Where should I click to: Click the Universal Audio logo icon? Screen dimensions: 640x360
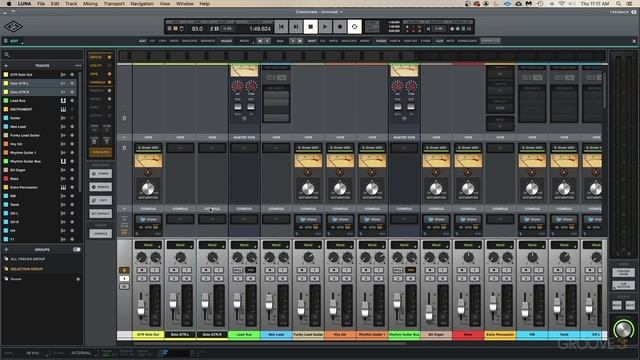[13, 27]
